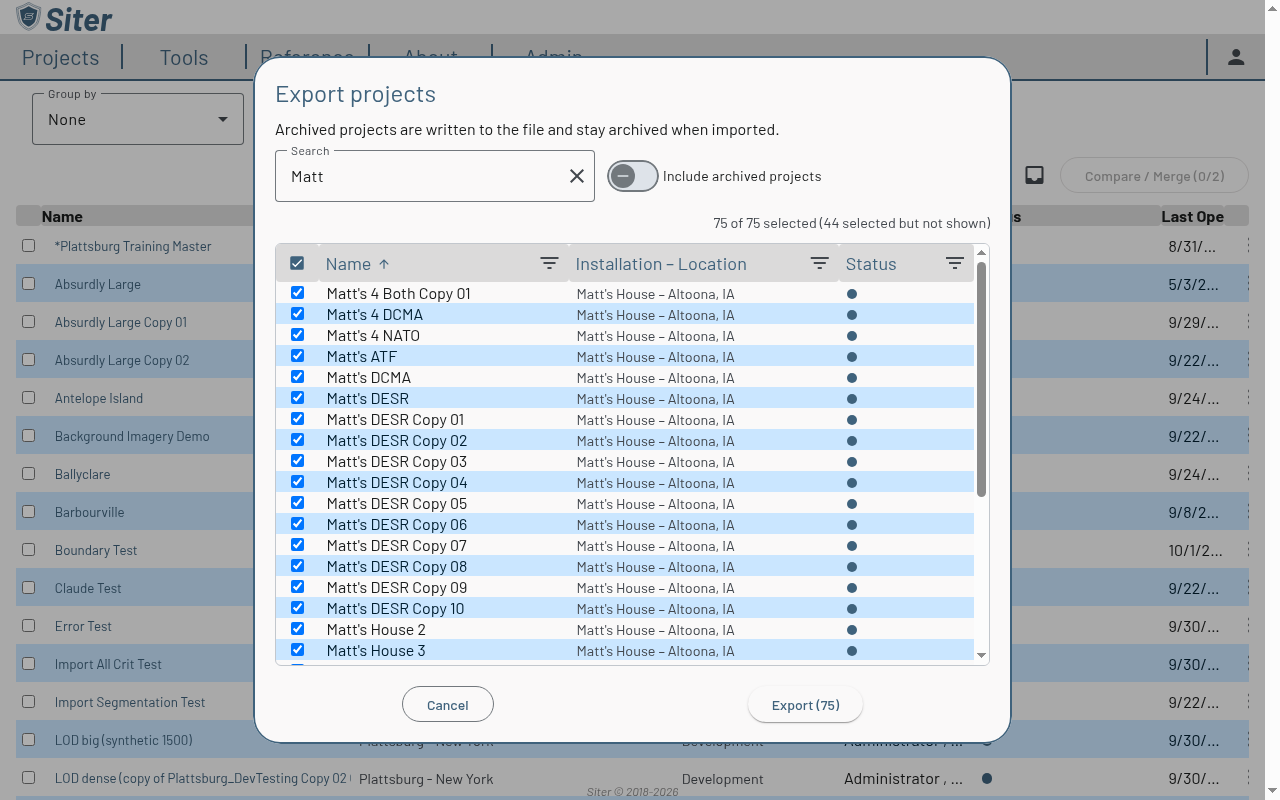Open the user account icon
This screenshot has width=1280, height=800.
coord(1236,57)
